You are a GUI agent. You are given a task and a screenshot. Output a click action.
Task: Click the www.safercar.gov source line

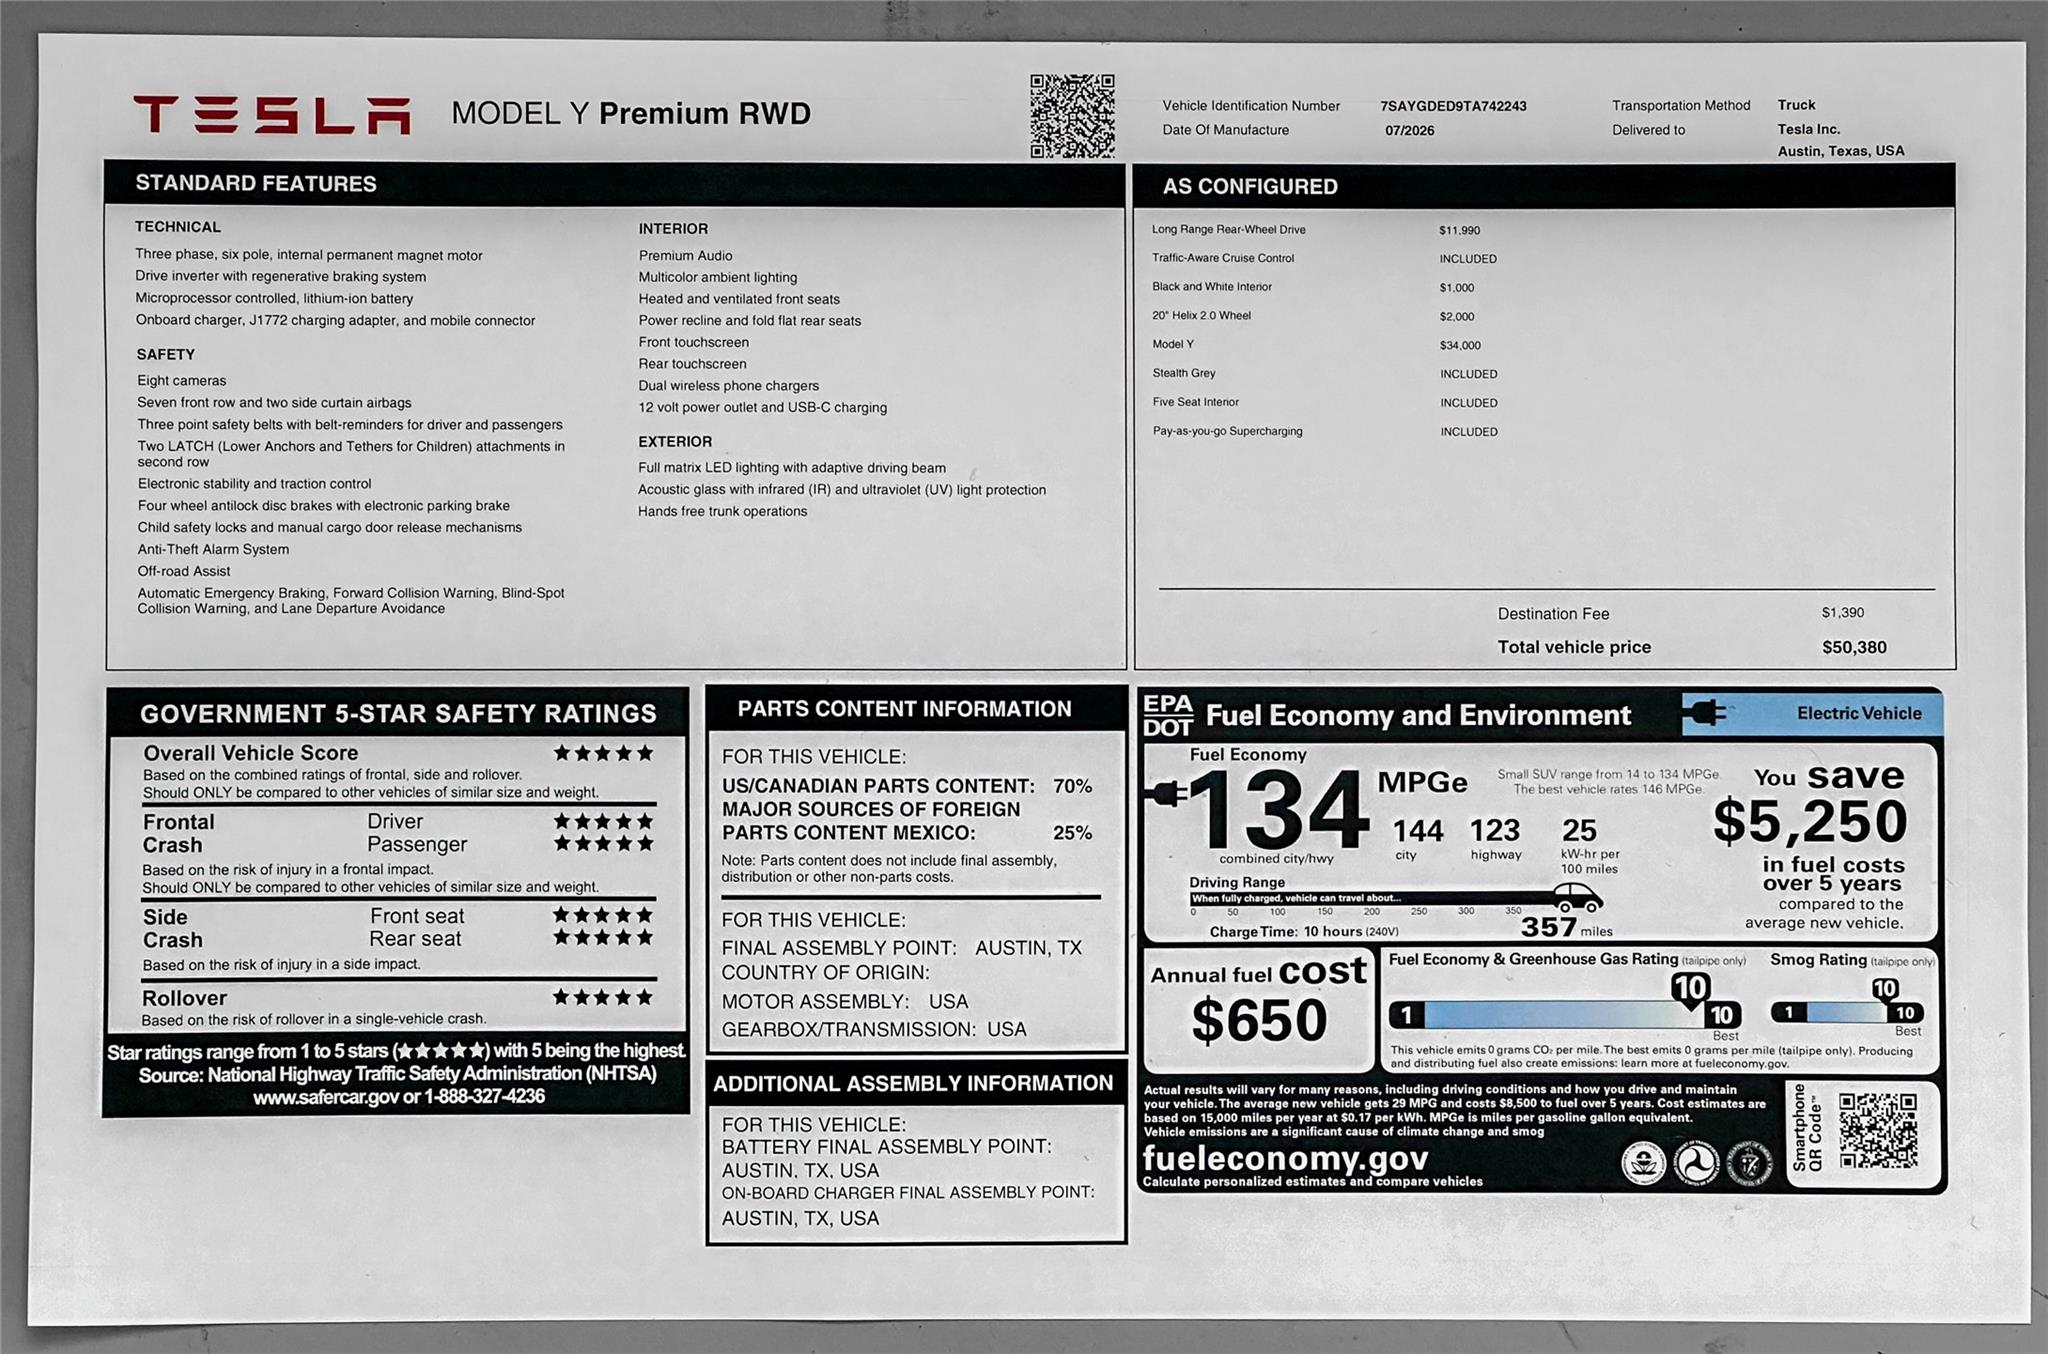pyautogui.click(x=398, y=1097)
